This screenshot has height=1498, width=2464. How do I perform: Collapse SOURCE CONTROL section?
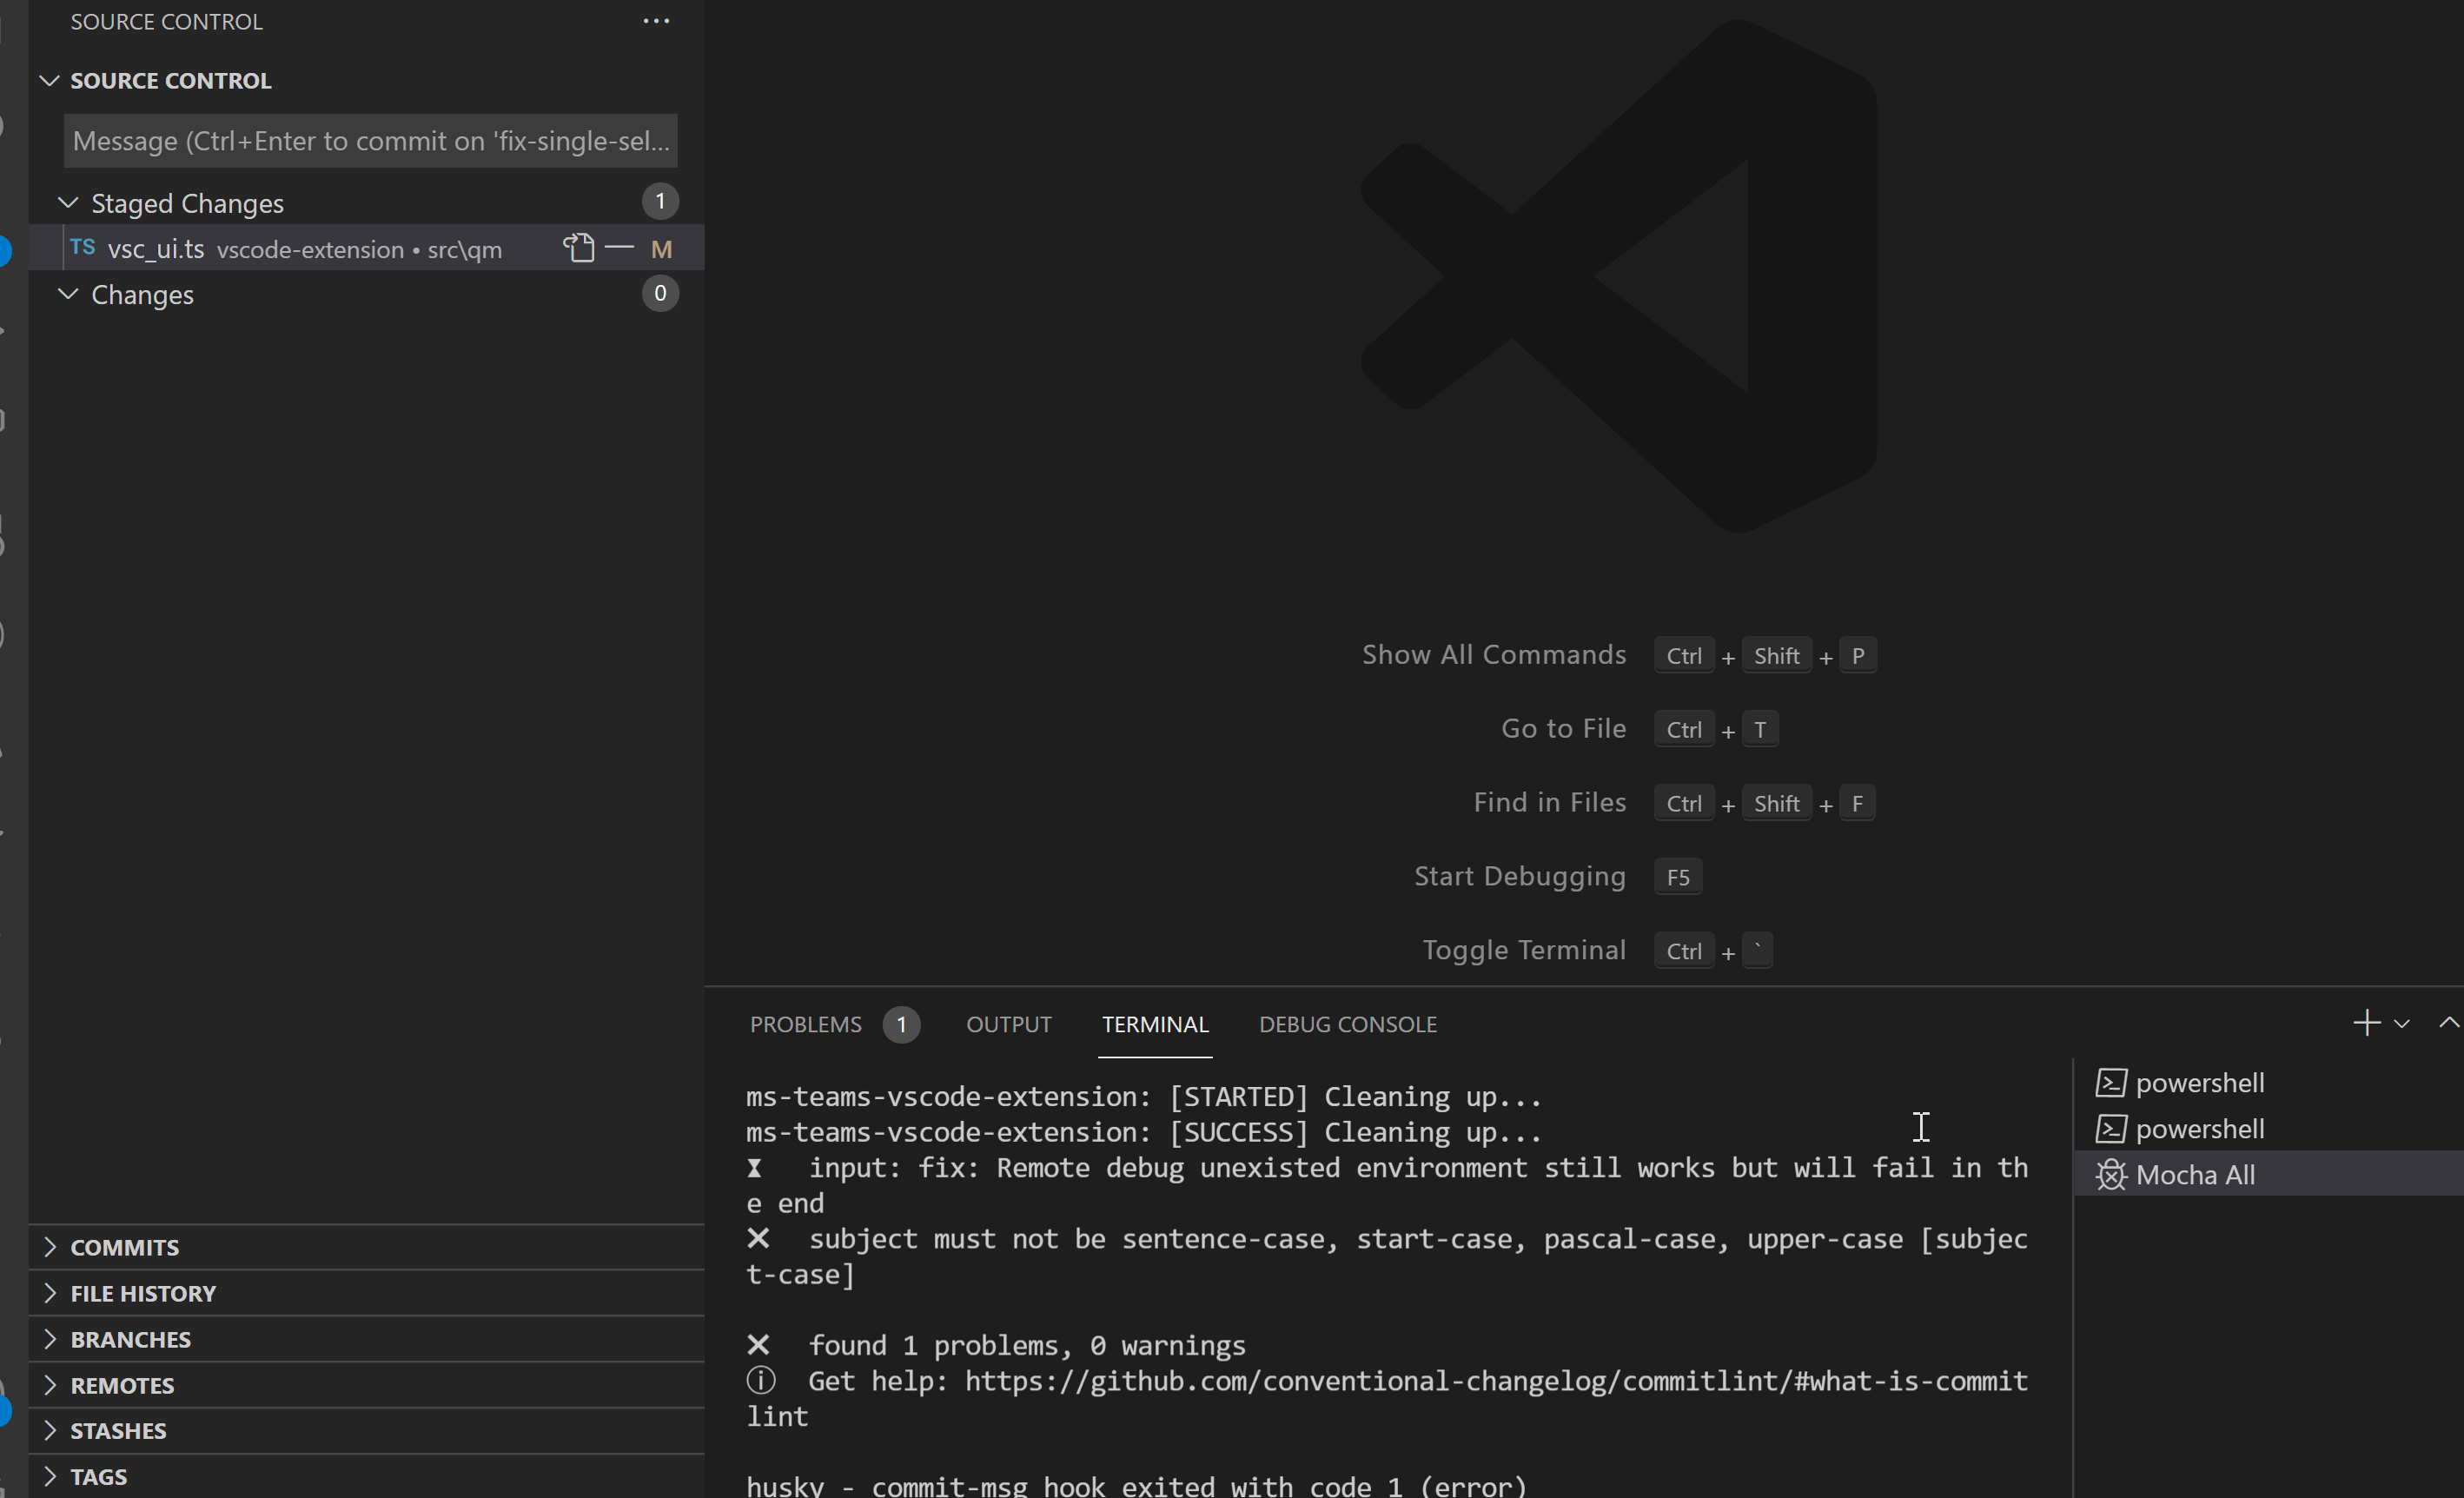[x=49, y=80]
